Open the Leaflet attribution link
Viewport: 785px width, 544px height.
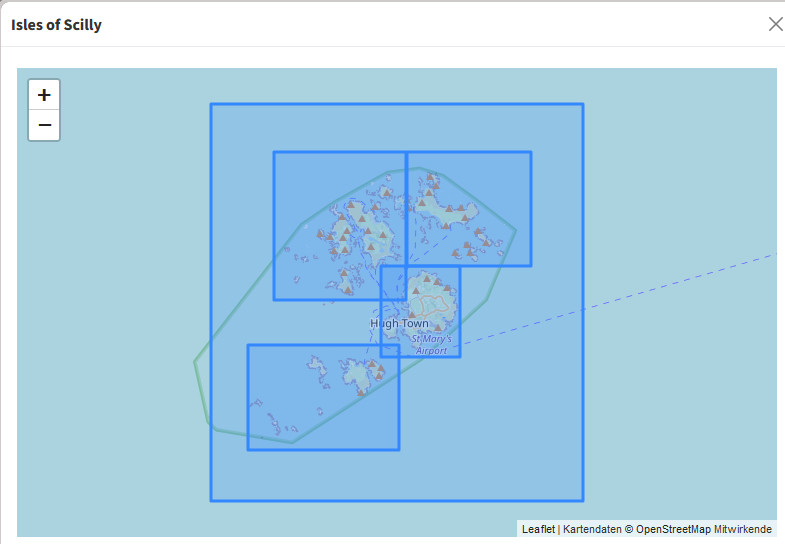click(538, 529)
